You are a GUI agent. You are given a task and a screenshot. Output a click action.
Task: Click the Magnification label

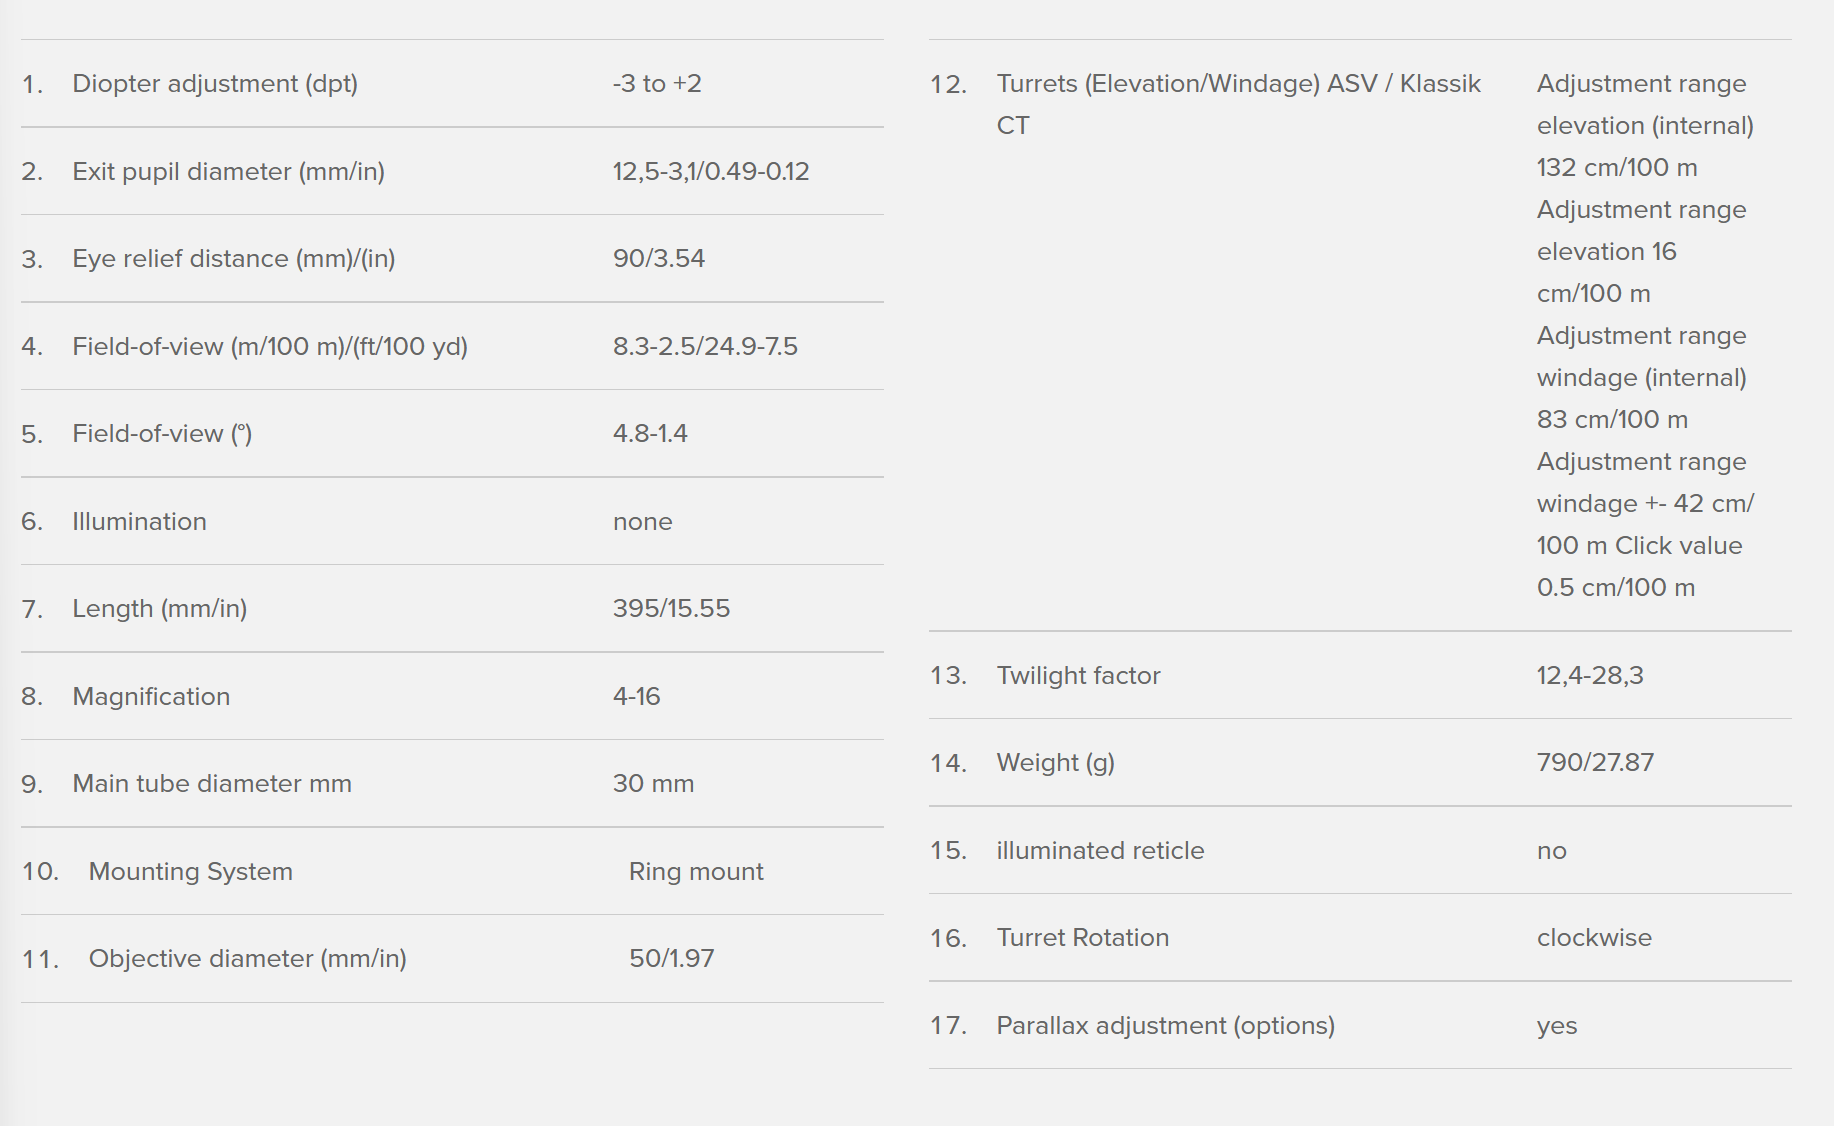point(151,697)
